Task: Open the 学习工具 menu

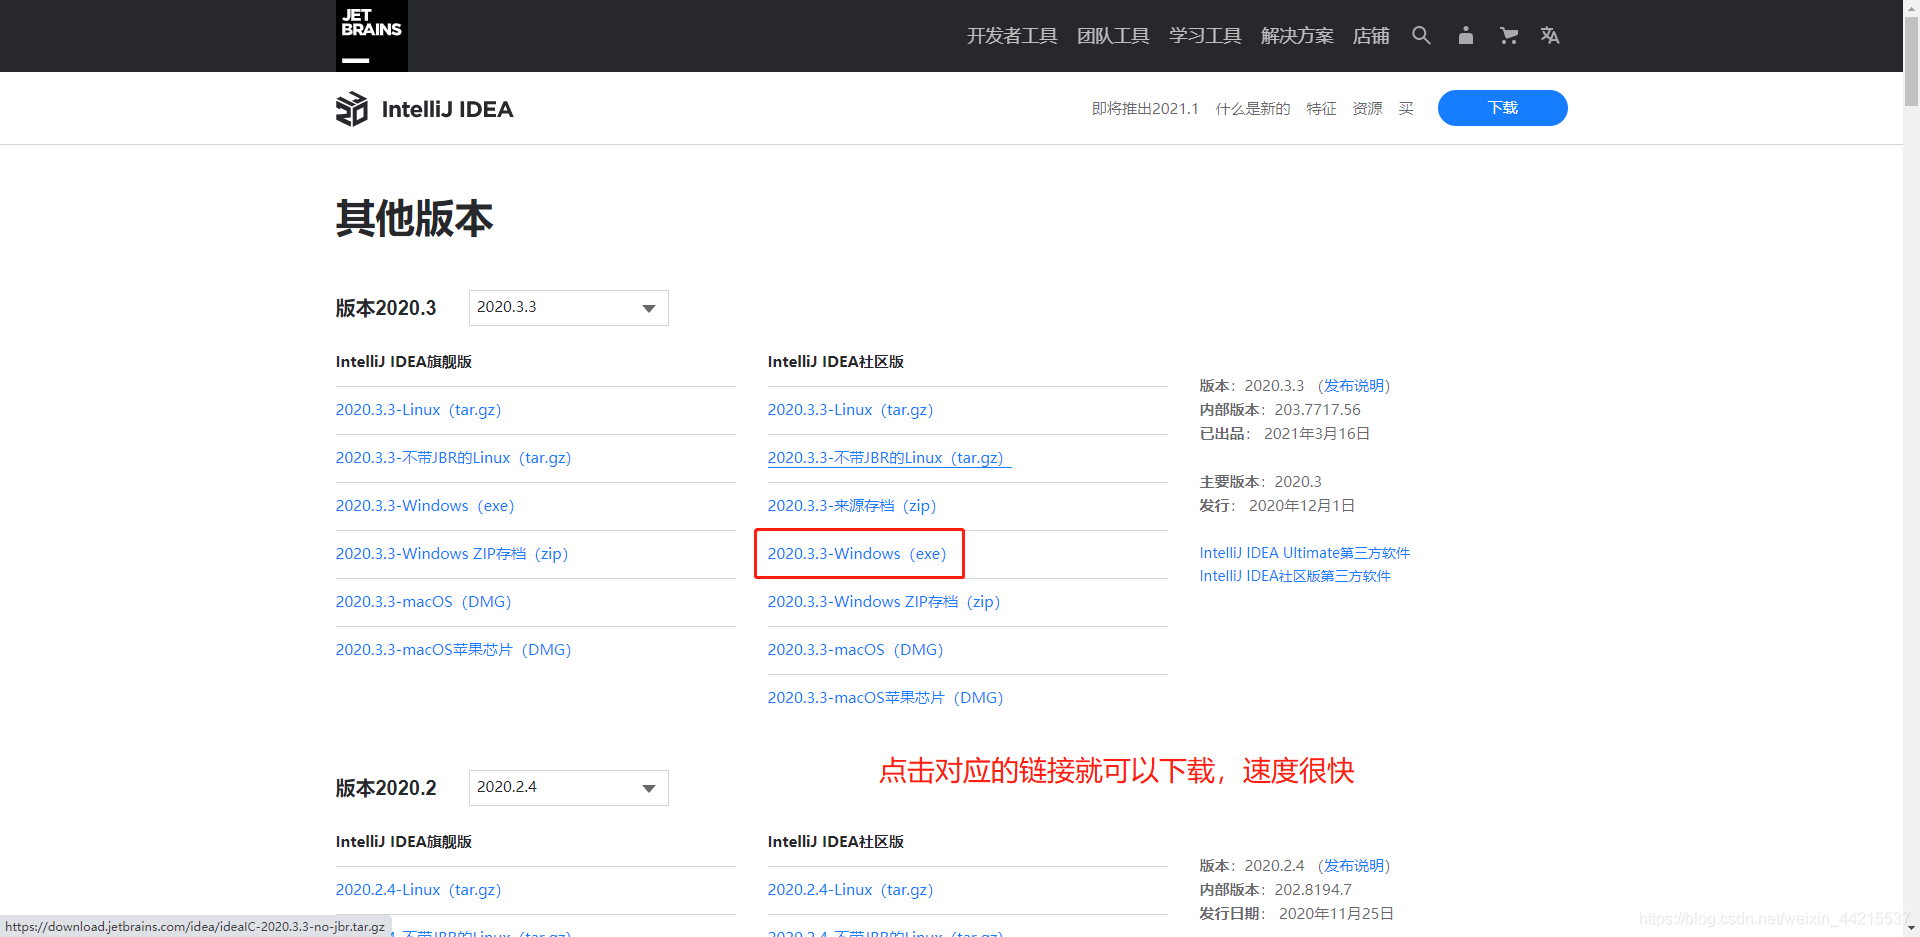Action: [x=1205, y=36]
